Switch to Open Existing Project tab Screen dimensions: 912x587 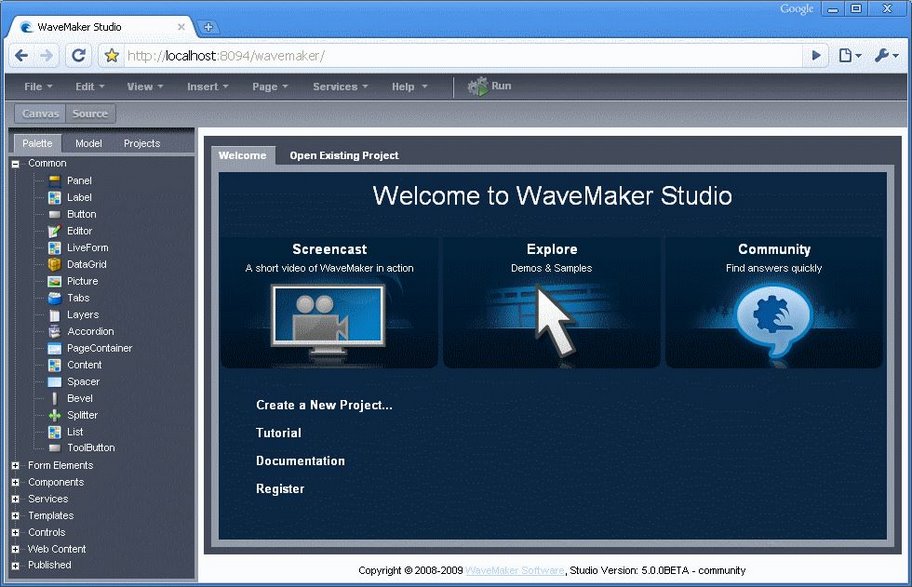(344, 156)
